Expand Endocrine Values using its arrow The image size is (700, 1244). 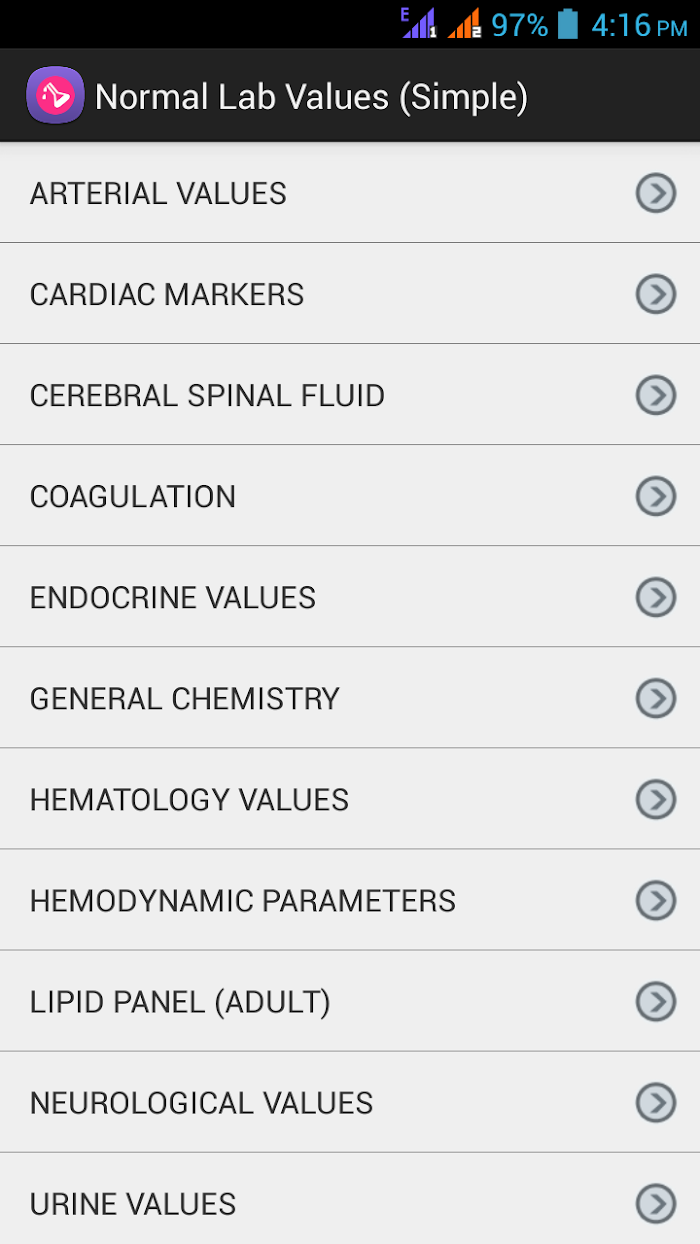656,597
